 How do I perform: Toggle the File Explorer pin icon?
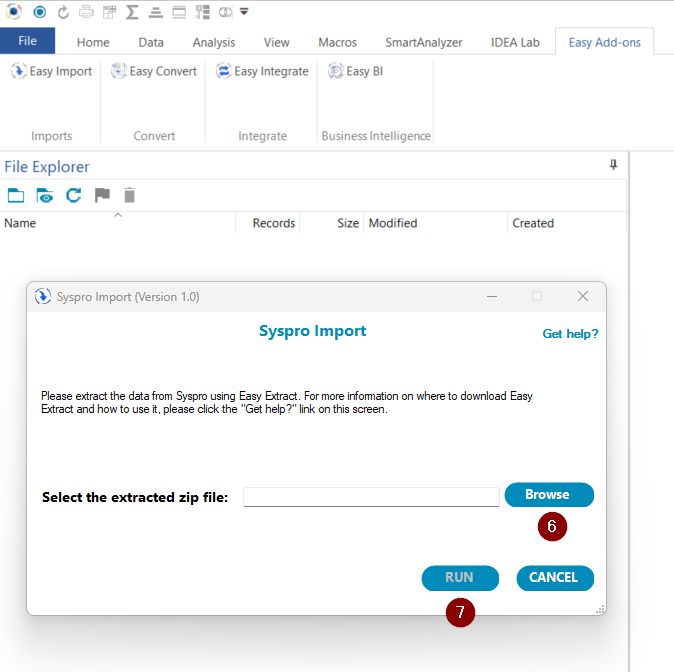[614, 166]
